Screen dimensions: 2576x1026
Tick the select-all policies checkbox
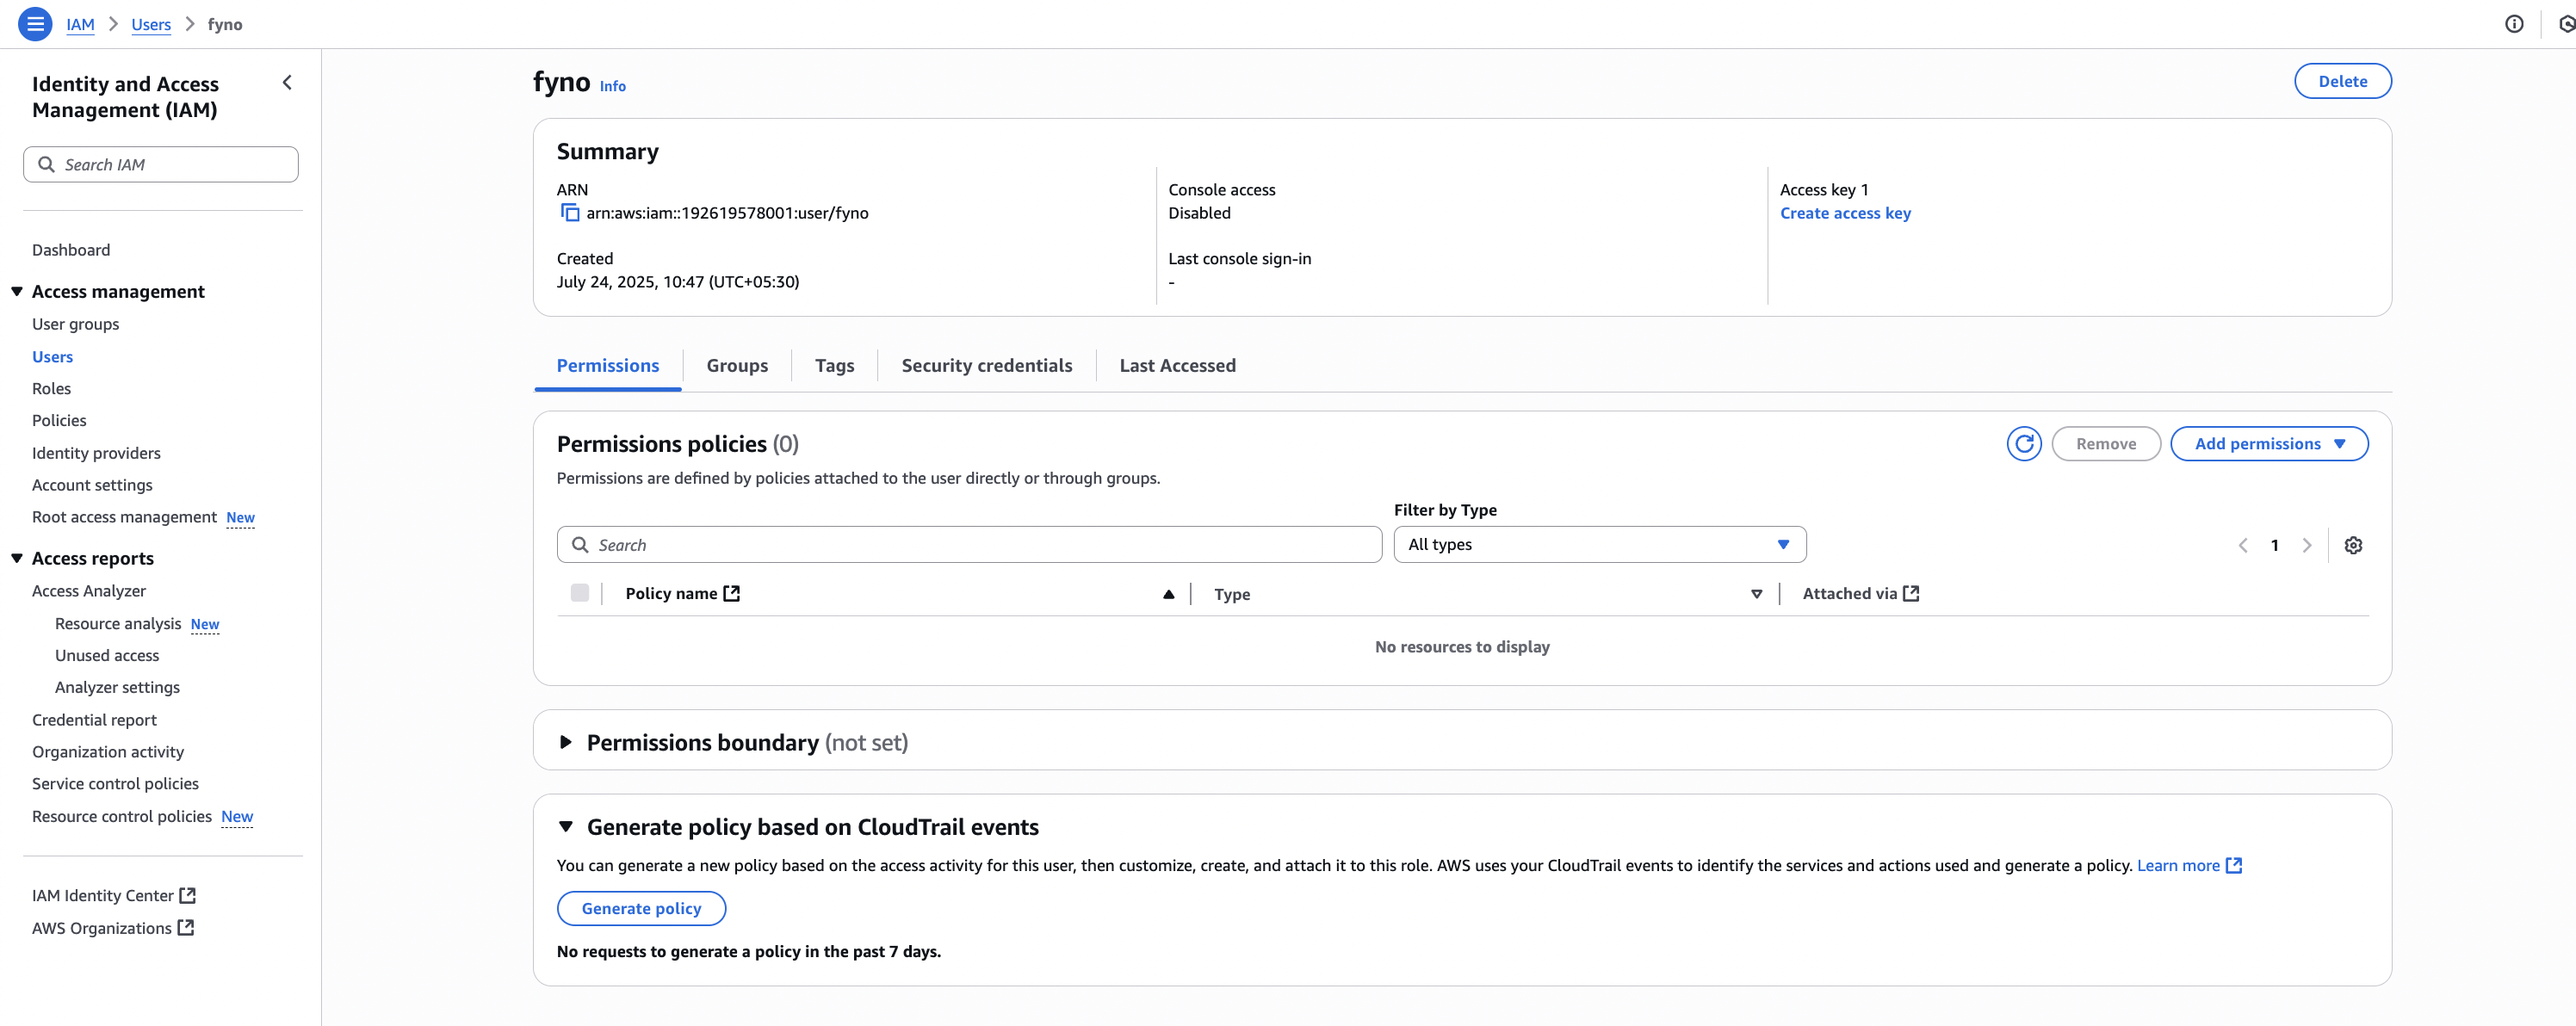click(579, 593)
